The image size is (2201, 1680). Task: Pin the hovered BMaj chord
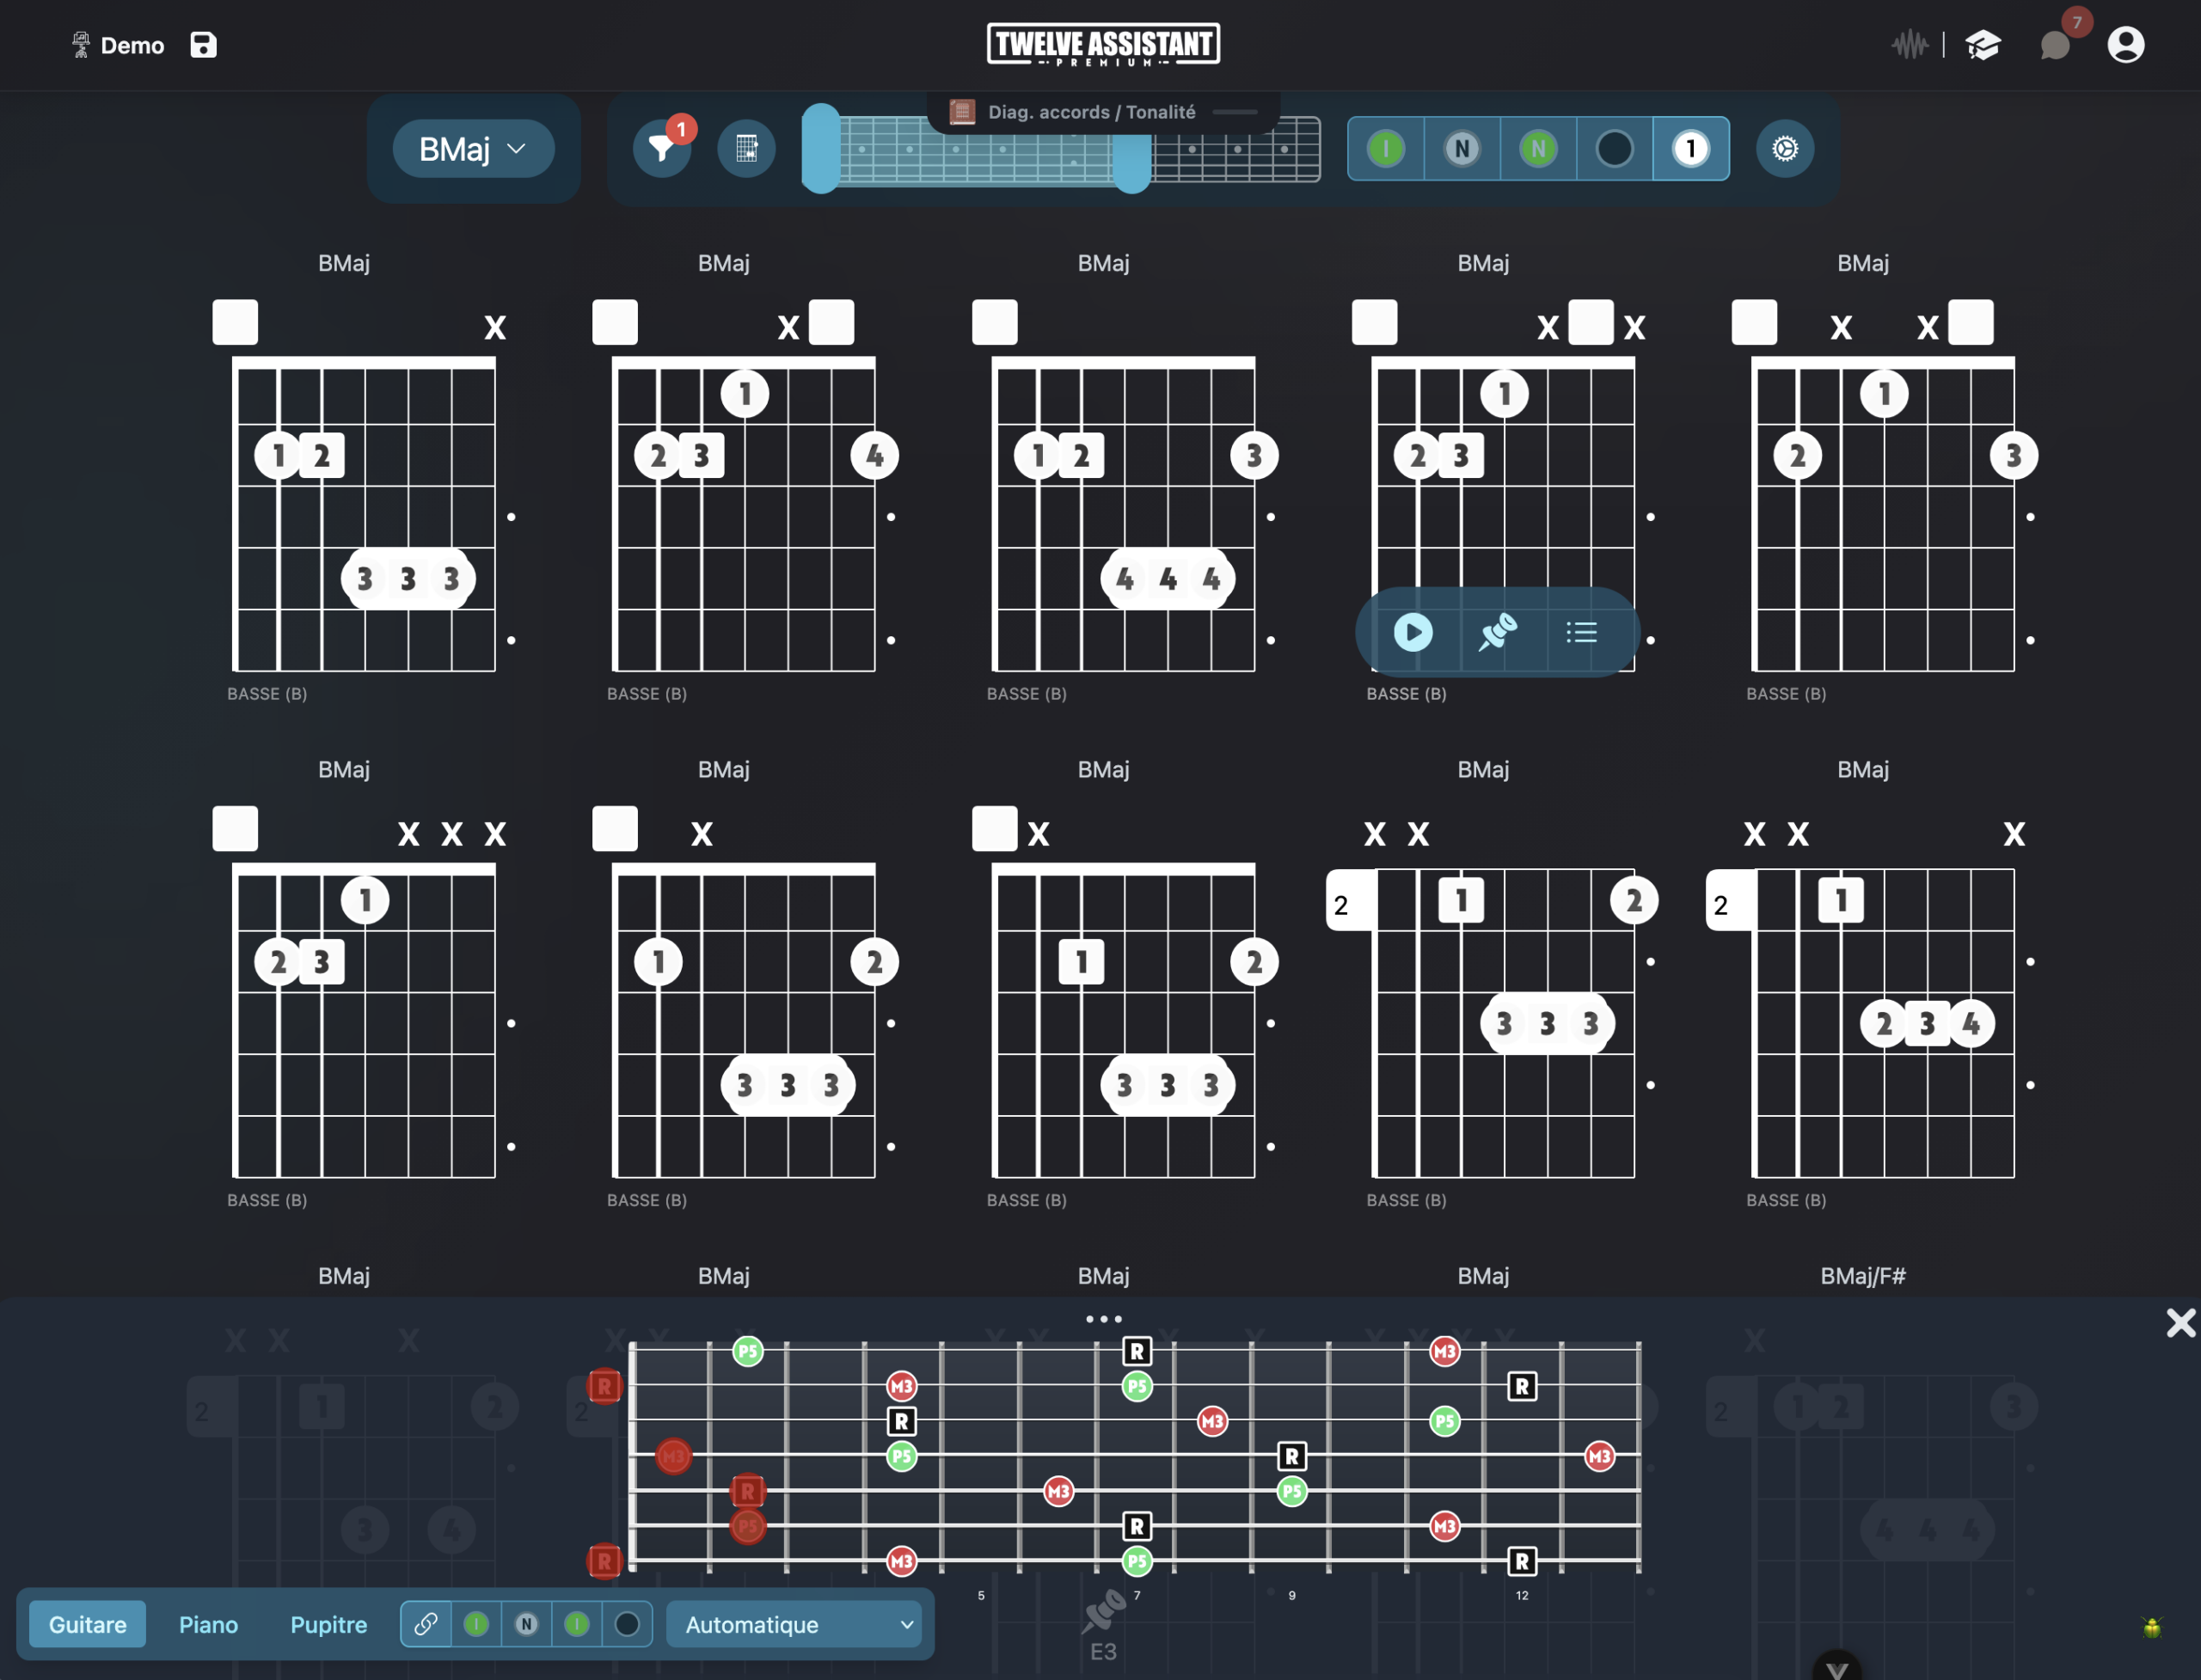point(1497,632)
